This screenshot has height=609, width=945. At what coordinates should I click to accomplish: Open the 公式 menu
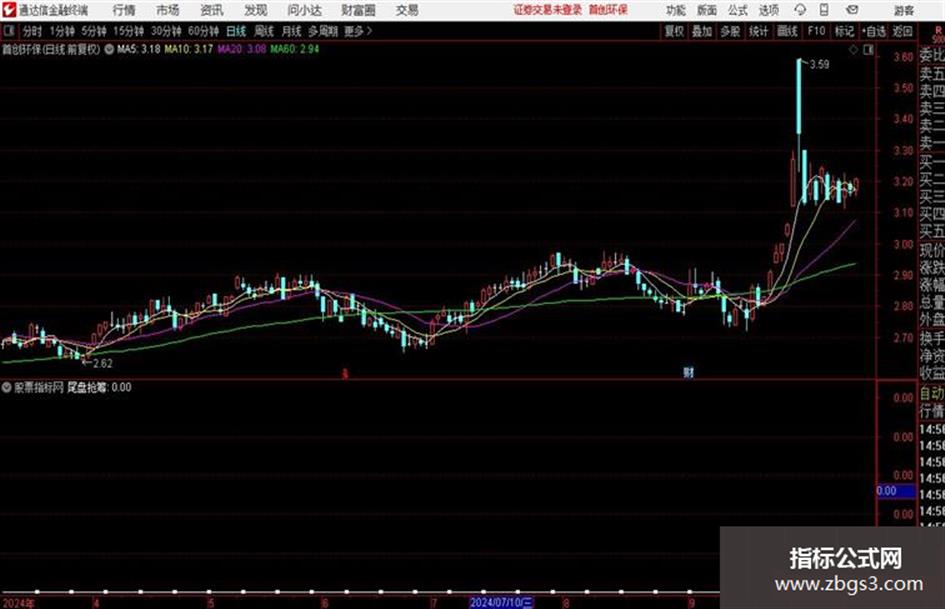tap(738, 10)
